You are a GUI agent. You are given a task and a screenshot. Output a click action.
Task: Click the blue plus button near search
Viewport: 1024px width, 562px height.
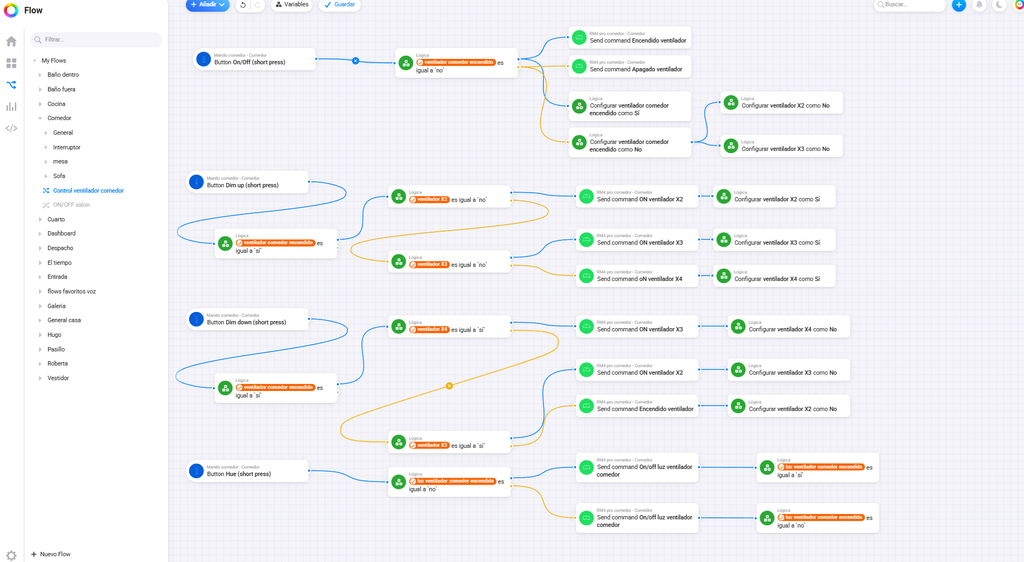(x=959, y=5)
